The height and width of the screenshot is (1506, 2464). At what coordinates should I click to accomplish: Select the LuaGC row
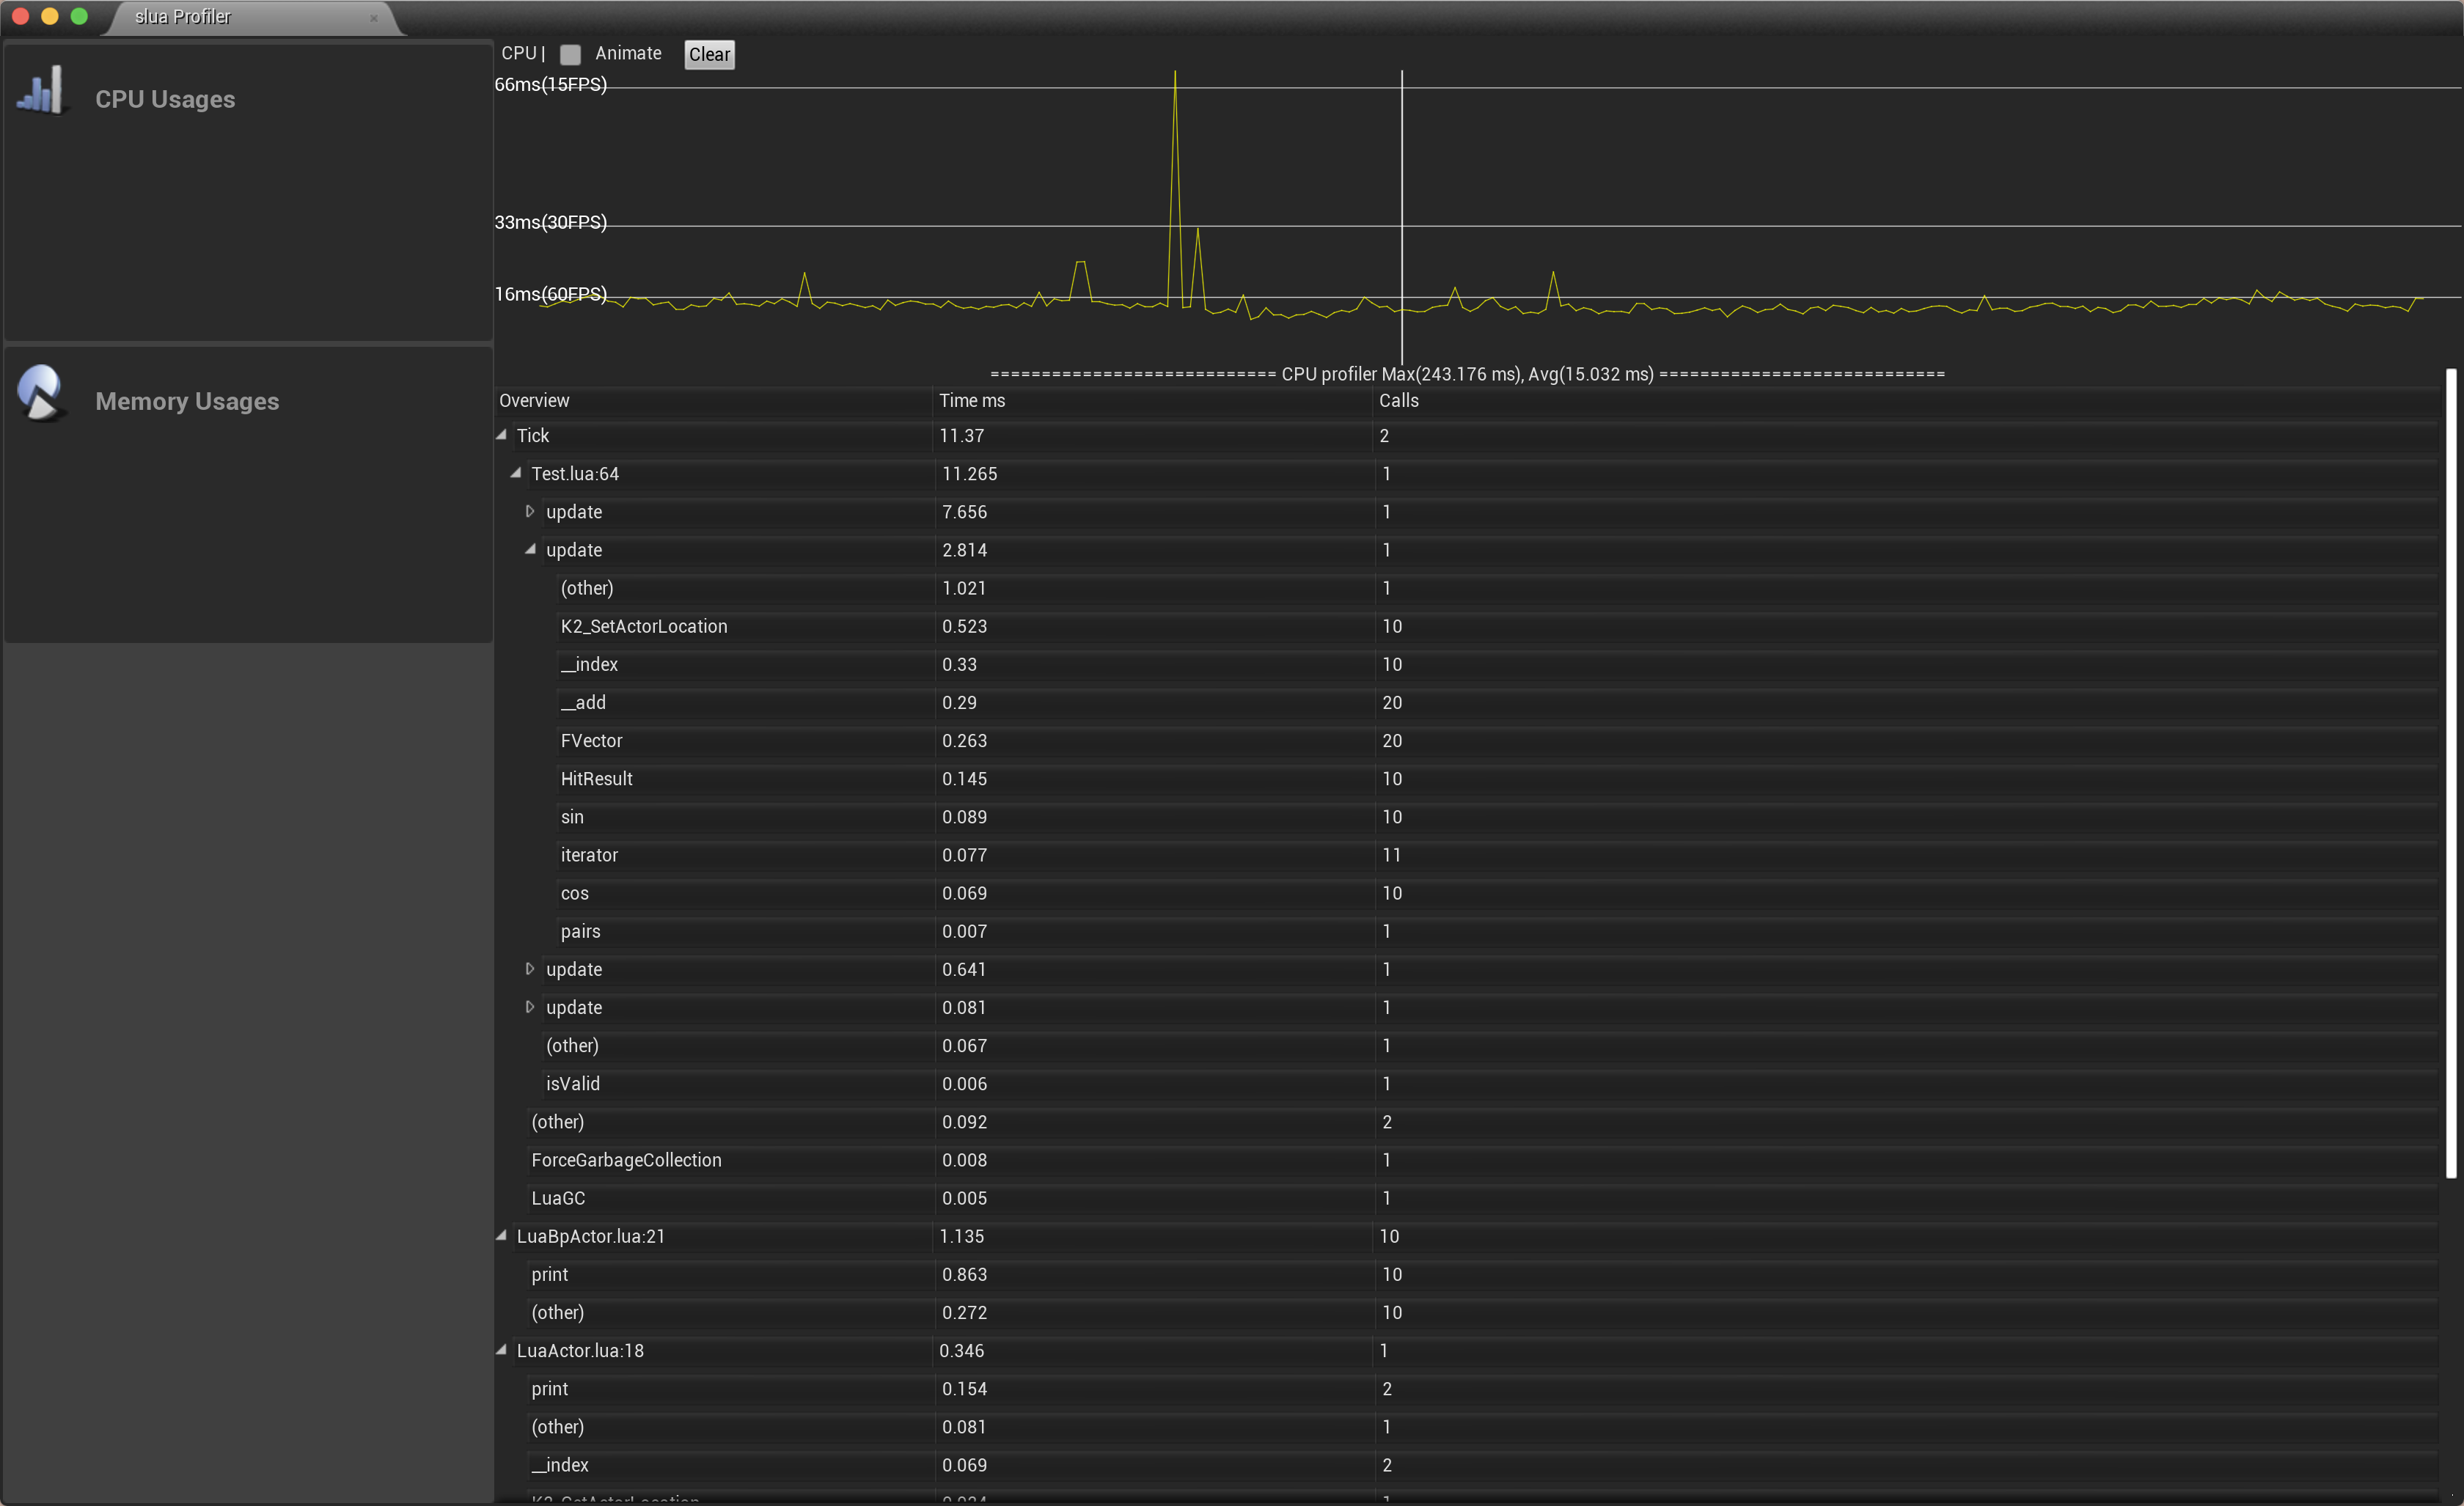[557, 1198]
